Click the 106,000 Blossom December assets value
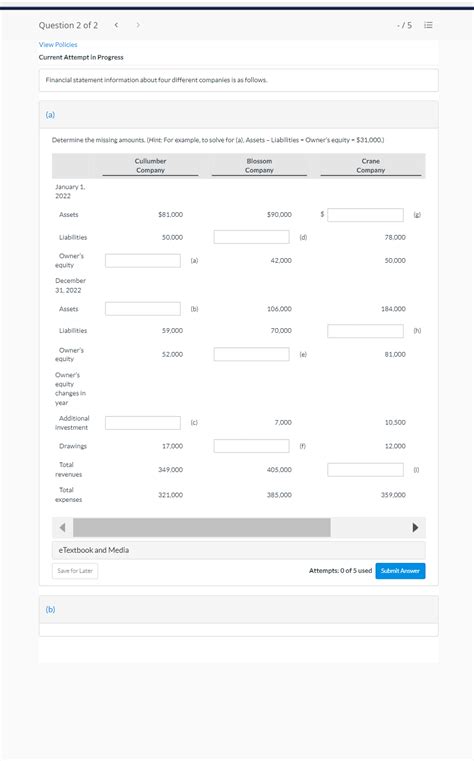This screenshot has height=761, width=474. coord(279,309)
